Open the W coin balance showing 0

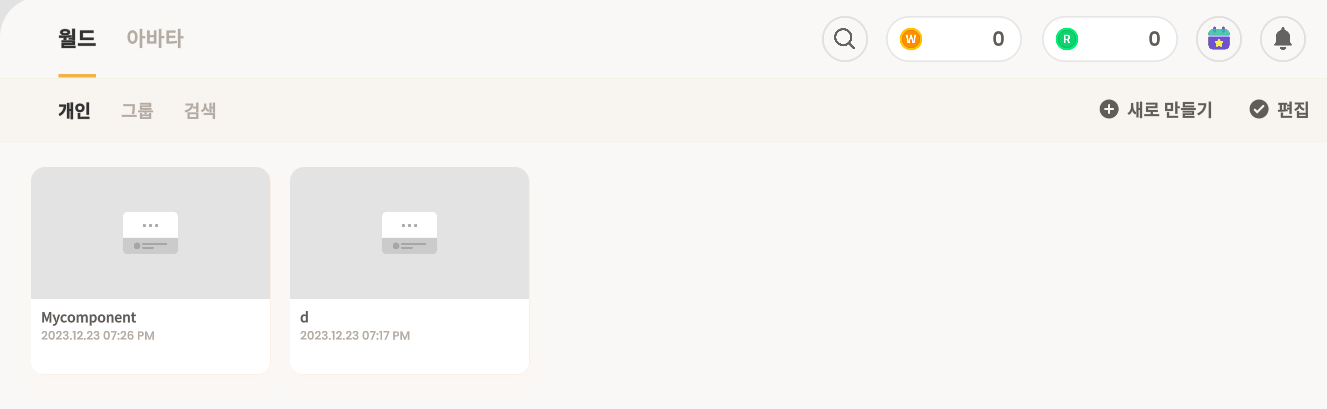tap(954, 39)
